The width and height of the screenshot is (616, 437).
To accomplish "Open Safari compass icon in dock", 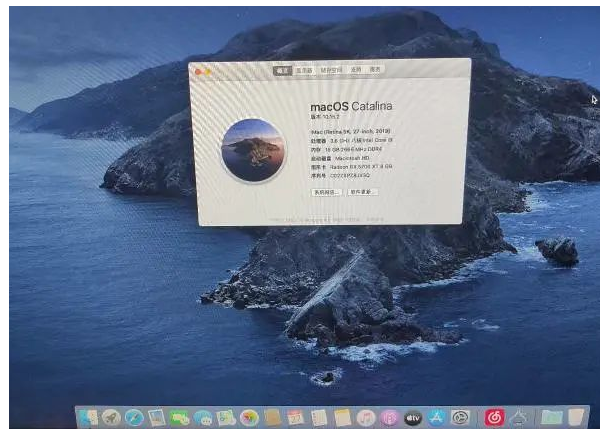I will (134, 416).
